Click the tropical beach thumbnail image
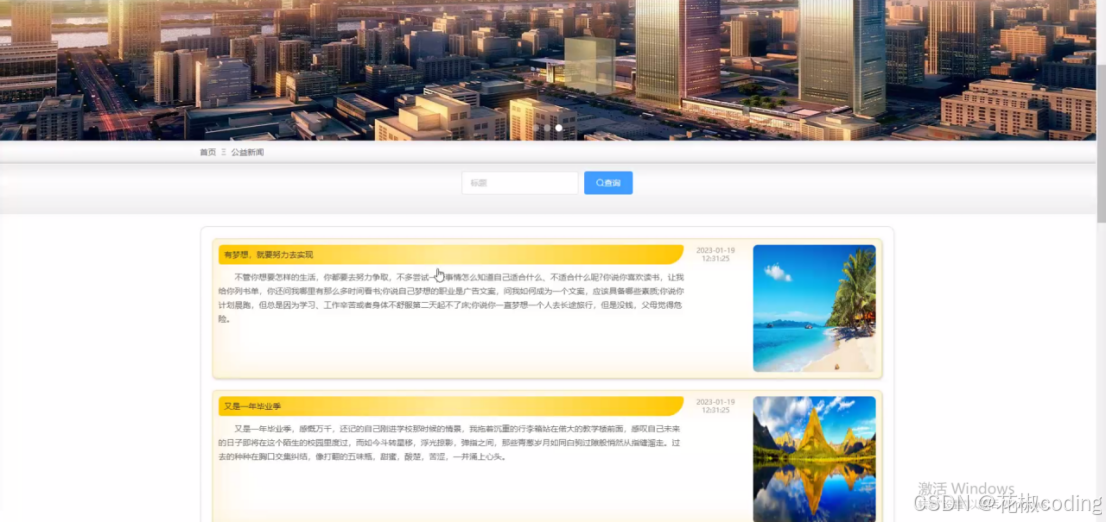Viewport: 1106px width, 523px height. (814, 308)
